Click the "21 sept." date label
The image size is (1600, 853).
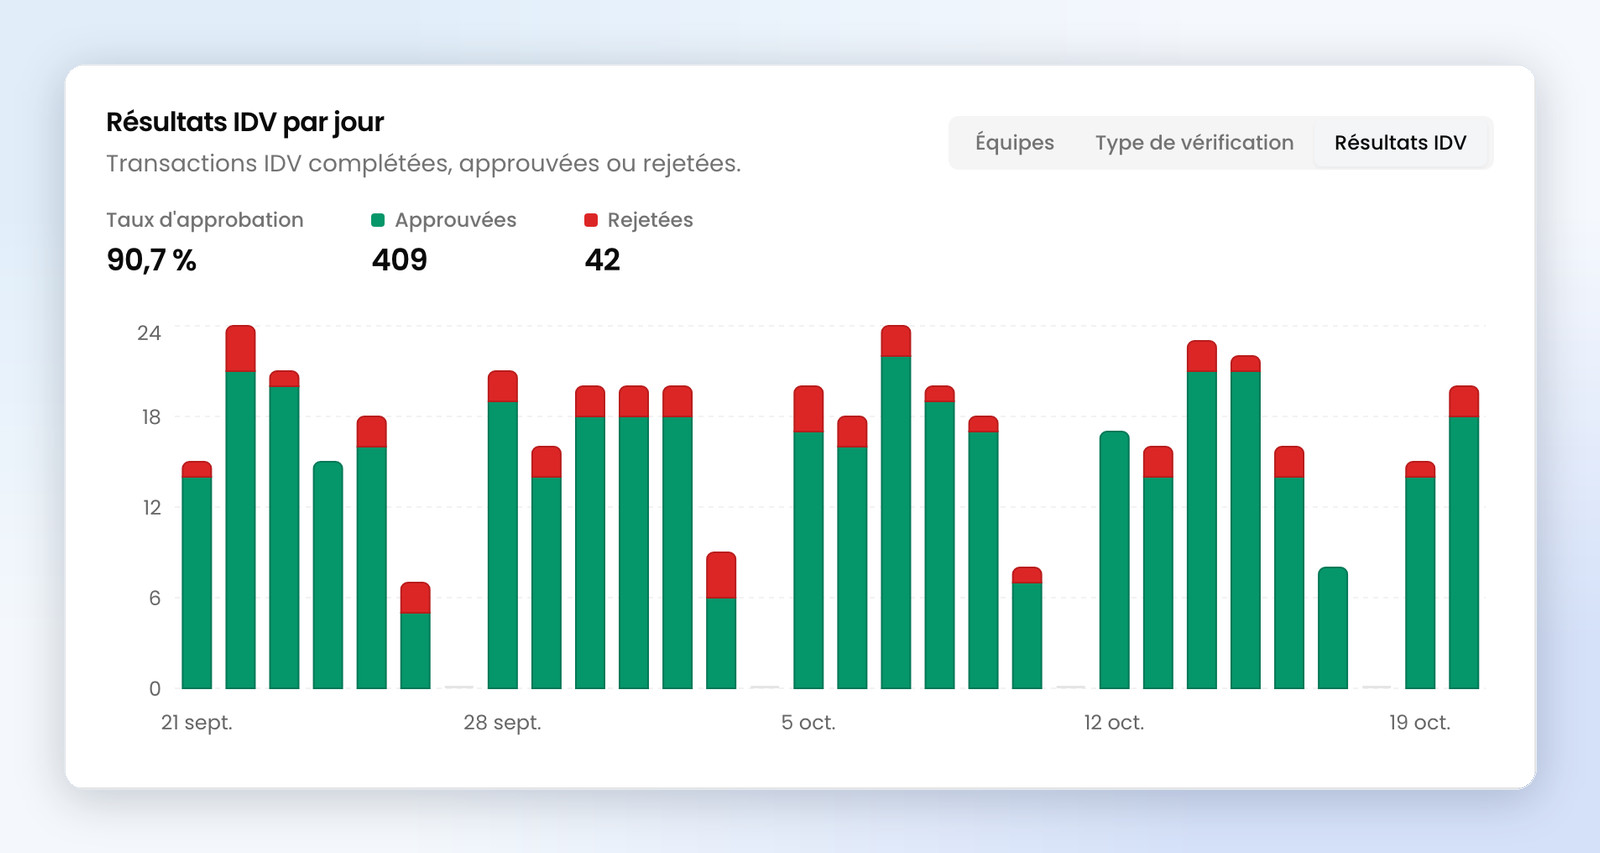(x=197, y=722)
